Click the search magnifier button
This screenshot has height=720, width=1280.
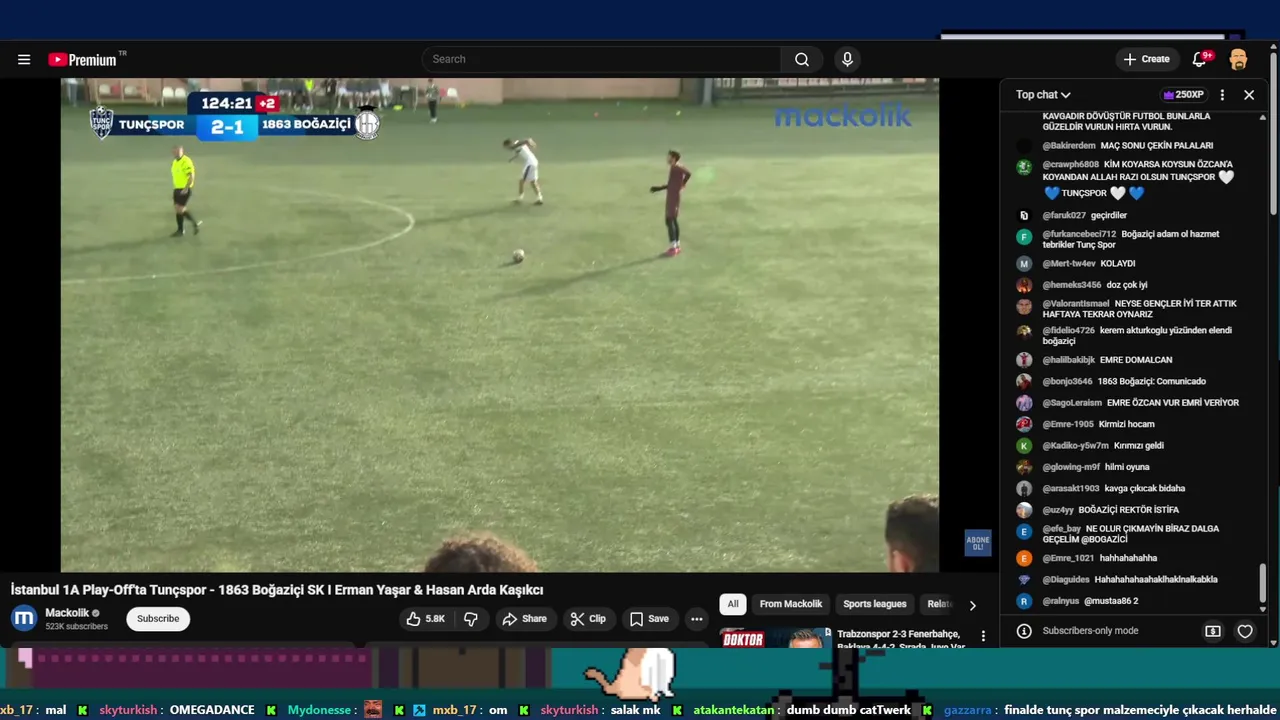pyautogui.click(x=802, y=59)
